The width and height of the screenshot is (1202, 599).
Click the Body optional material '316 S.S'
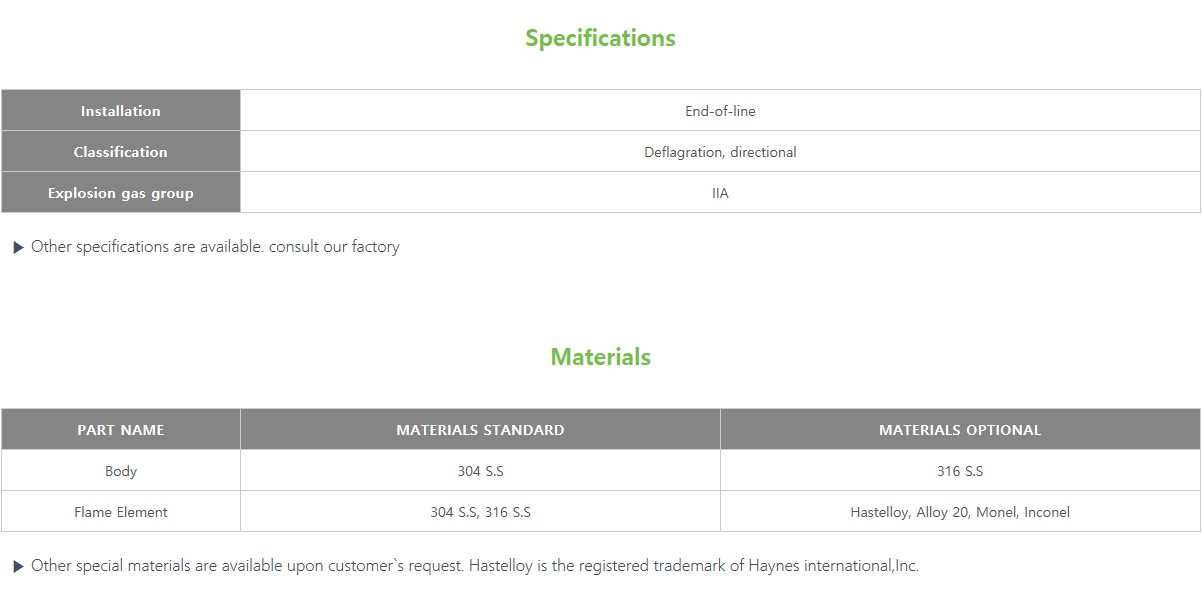960,471
